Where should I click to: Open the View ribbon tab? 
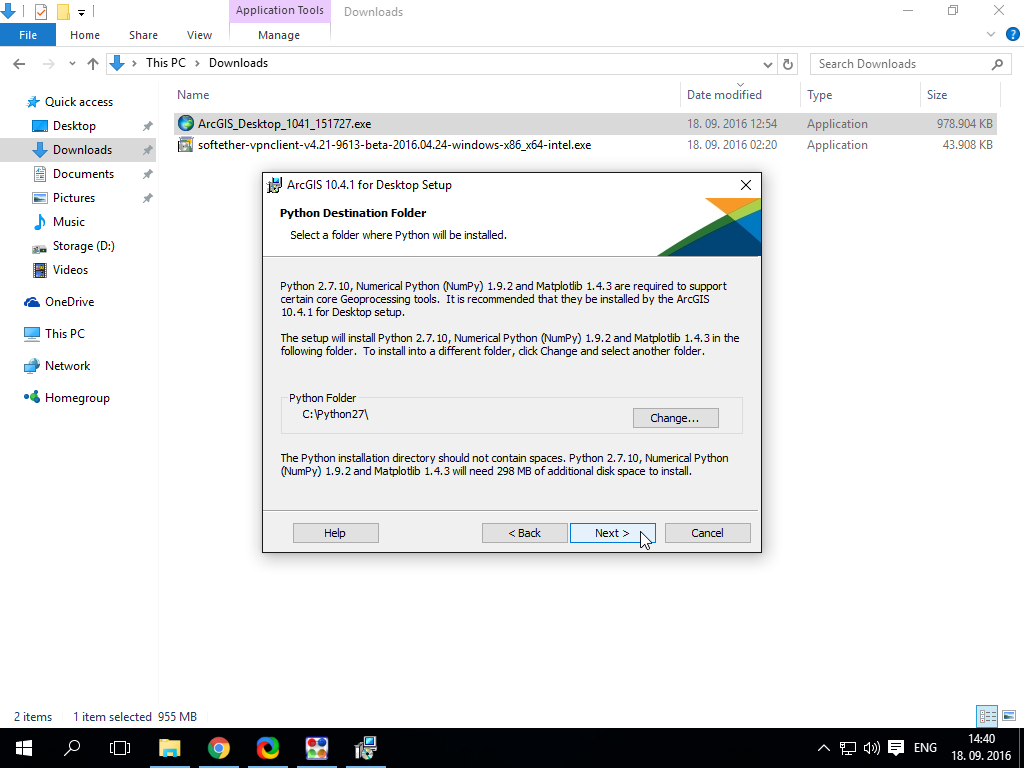(x=199, y=35)
